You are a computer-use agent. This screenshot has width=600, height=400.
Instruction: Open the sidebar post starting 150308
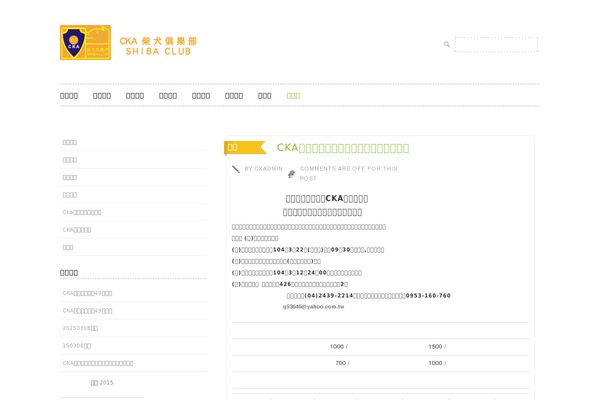77,346
